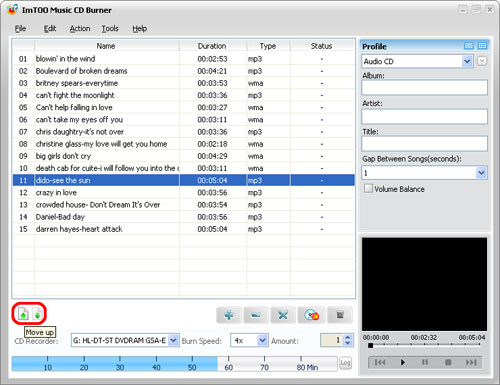500x385 pixels.
Task: Click the Amount number field
Action: point(332,340)
